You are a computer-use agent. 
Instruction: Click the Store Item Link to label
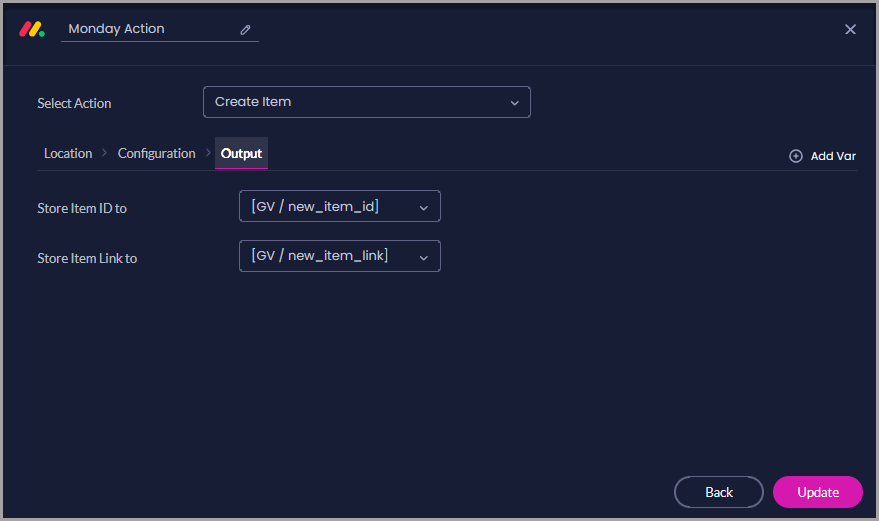tap(87, 258)
